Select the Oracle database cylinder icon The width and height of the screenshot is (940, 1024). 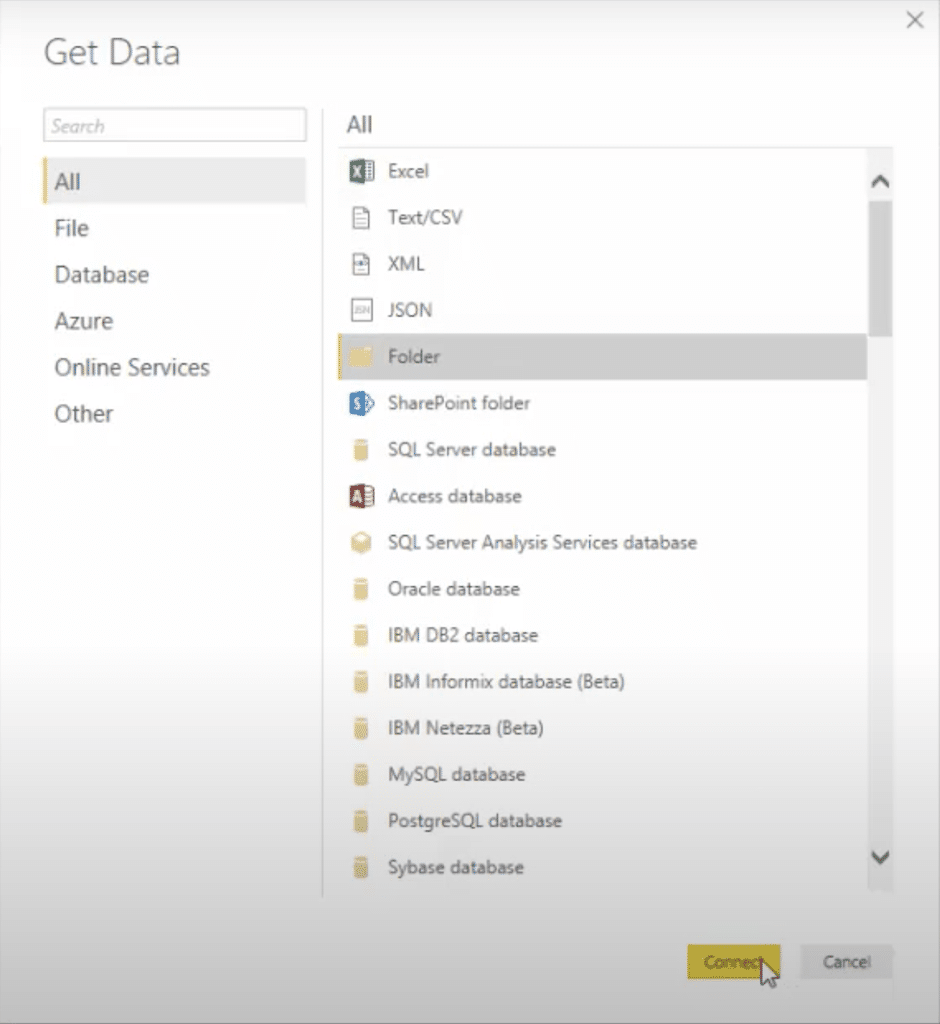pos(361,589)
